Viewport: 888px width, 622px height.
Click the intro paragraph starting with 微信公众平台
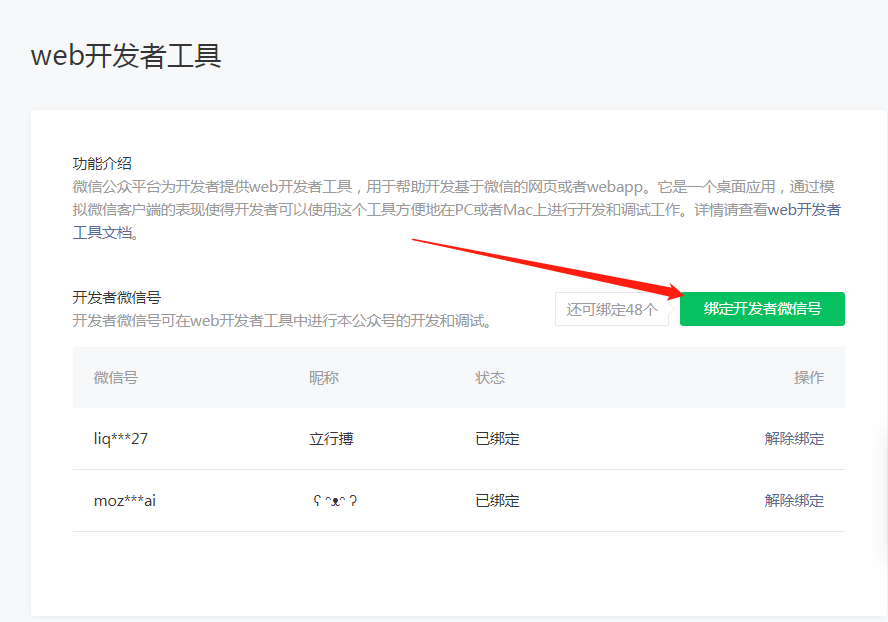point(400,187)
